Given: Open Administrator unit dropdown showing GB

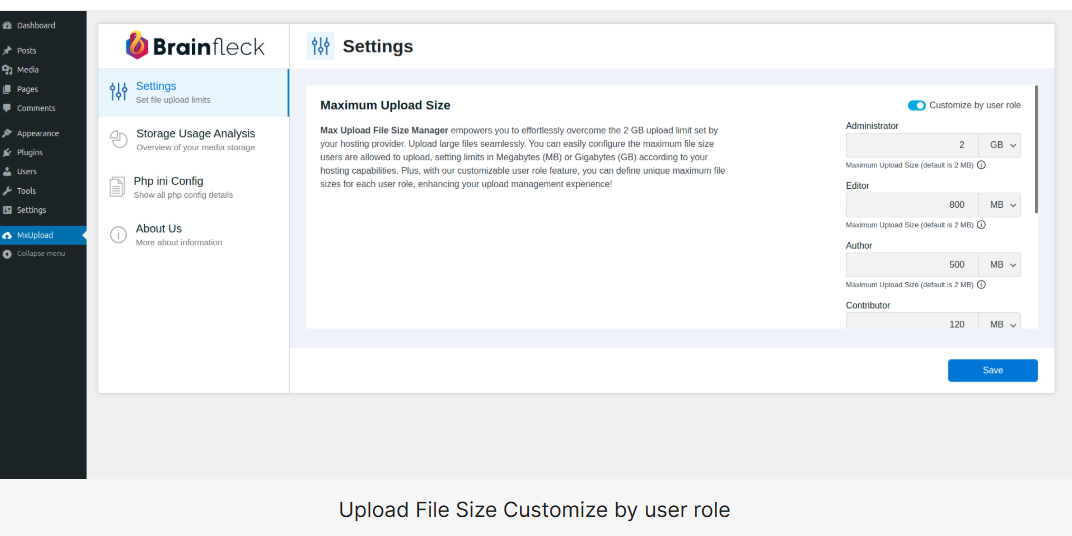Looking at the screenshot, I should [1000, 145].
